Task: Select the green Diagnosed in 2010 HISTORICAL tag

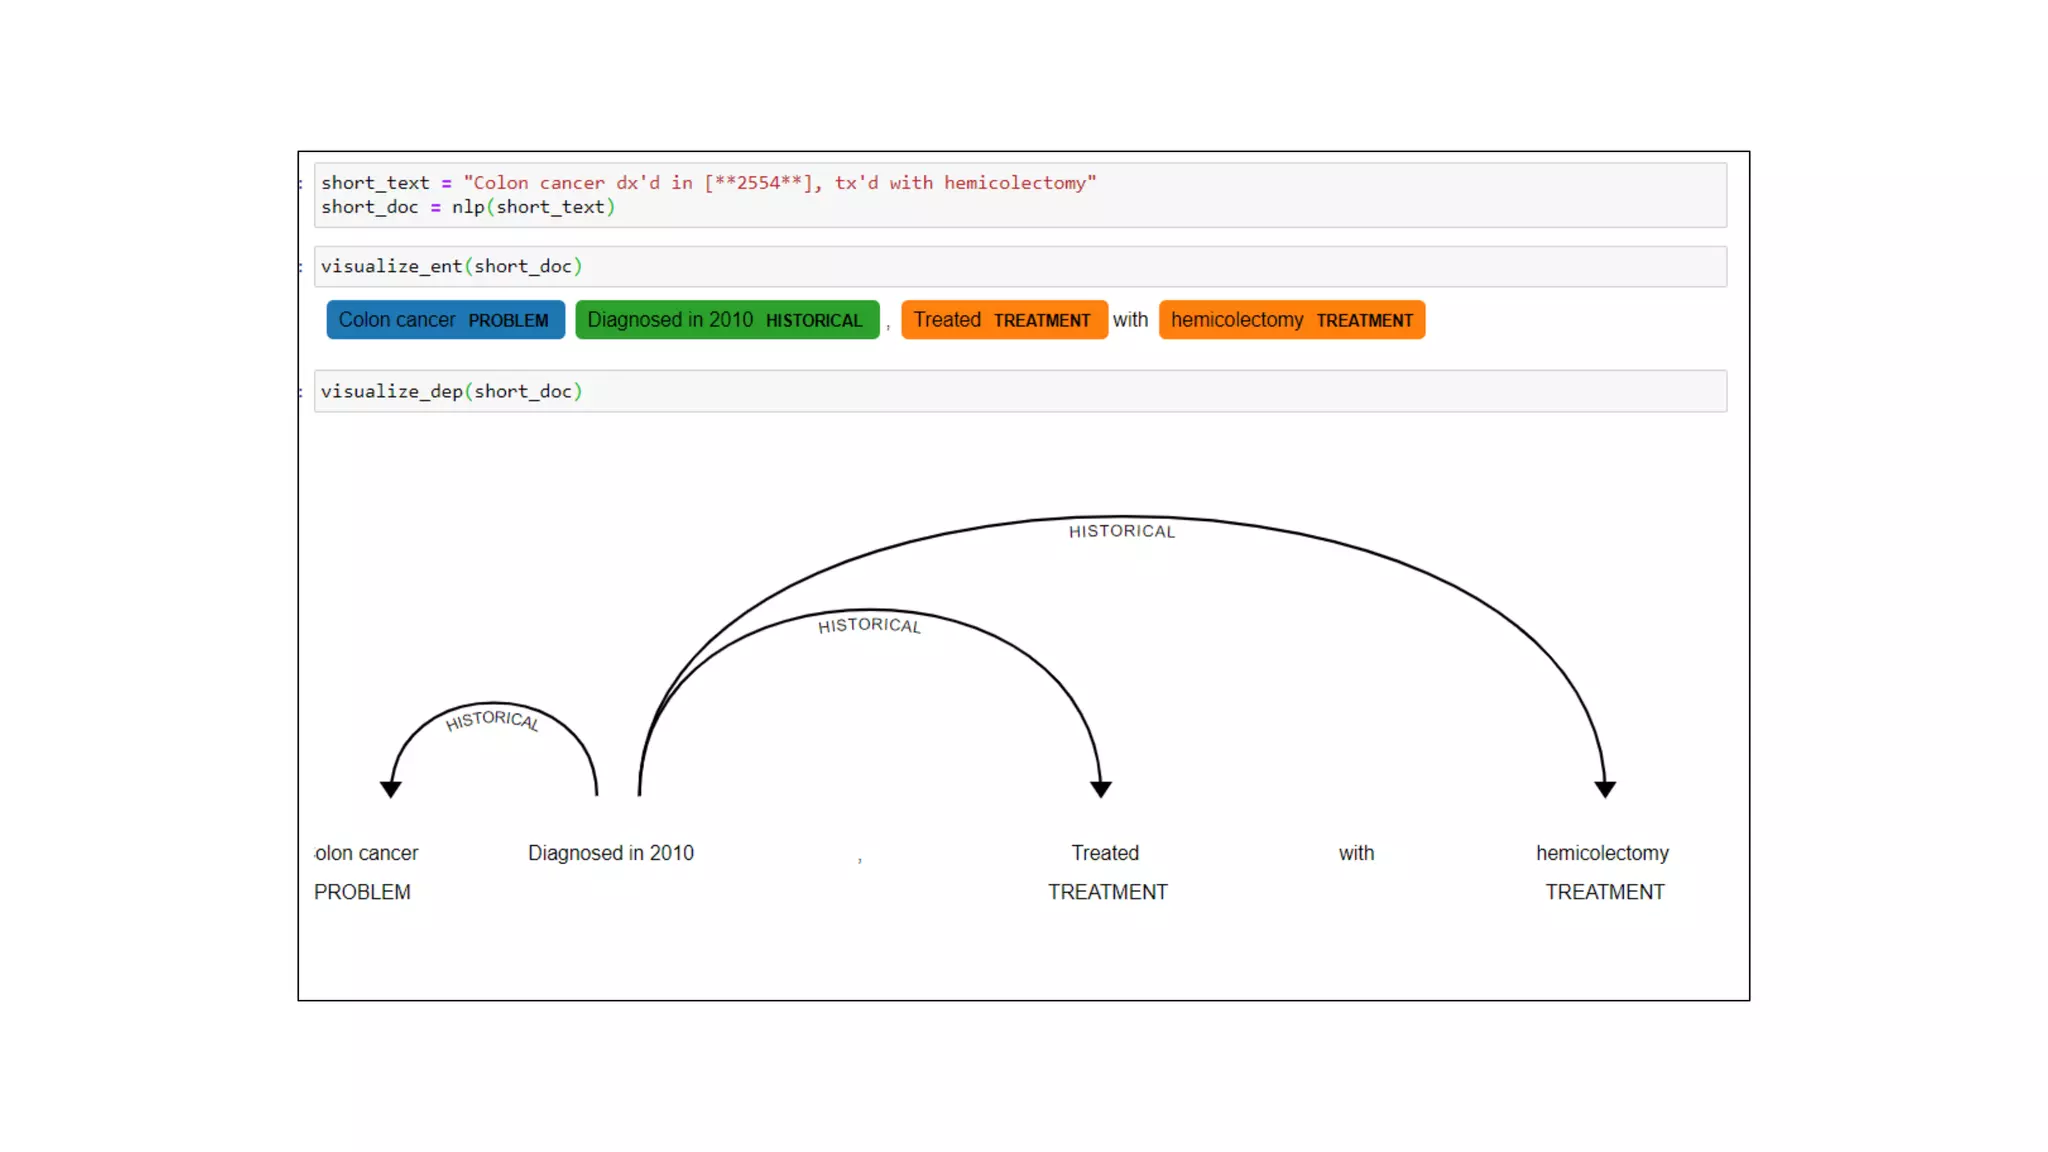Action: [727, 320]
